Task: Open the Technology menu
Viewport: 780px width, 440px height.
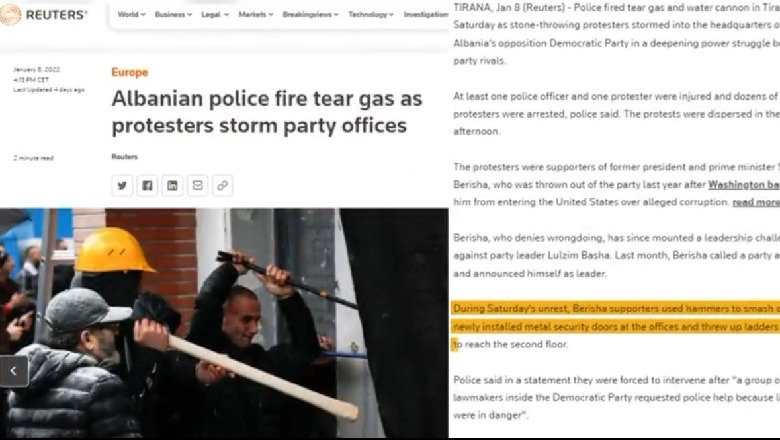Action: point(371,14)
